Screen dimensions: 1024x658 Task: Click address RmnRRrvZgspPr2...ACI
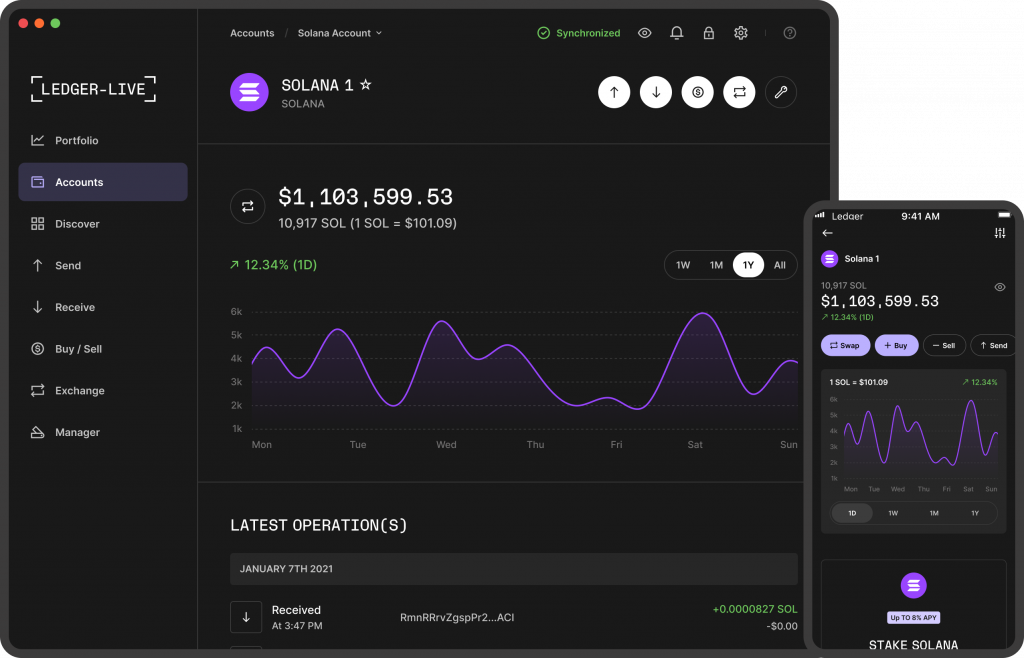click(457, 618)
